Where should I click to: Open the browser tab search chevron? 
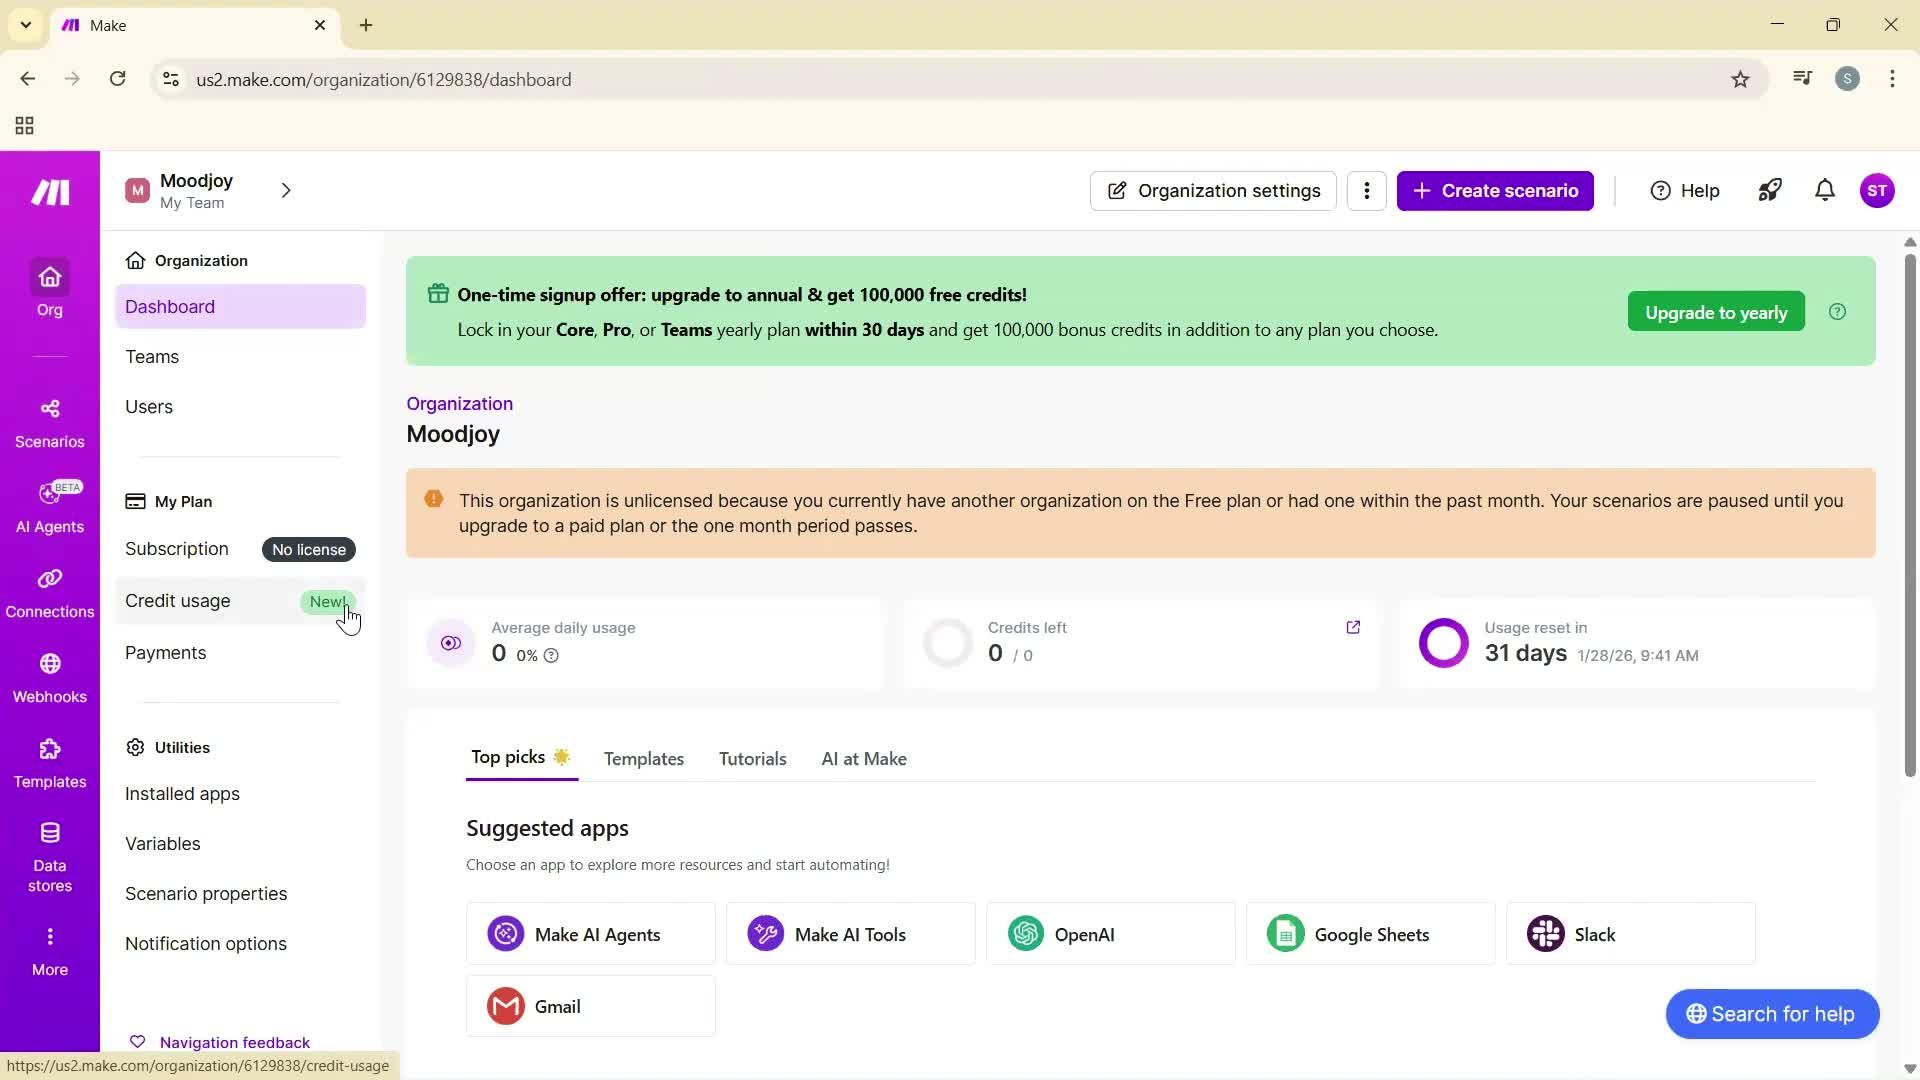pos(25,25)
